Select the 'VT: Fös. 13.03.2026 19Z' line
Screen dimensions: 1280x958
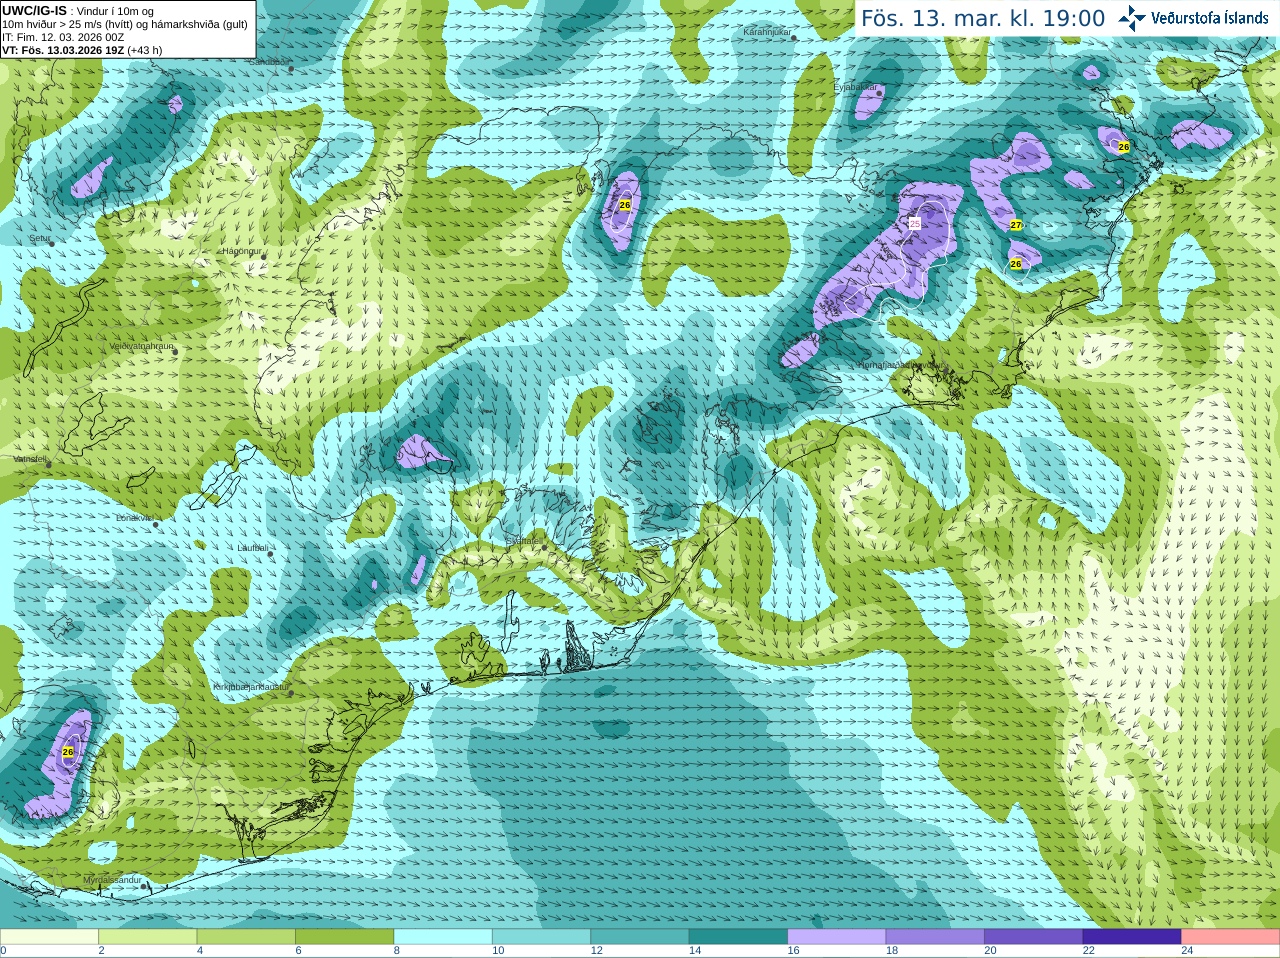tap(82, 50)
